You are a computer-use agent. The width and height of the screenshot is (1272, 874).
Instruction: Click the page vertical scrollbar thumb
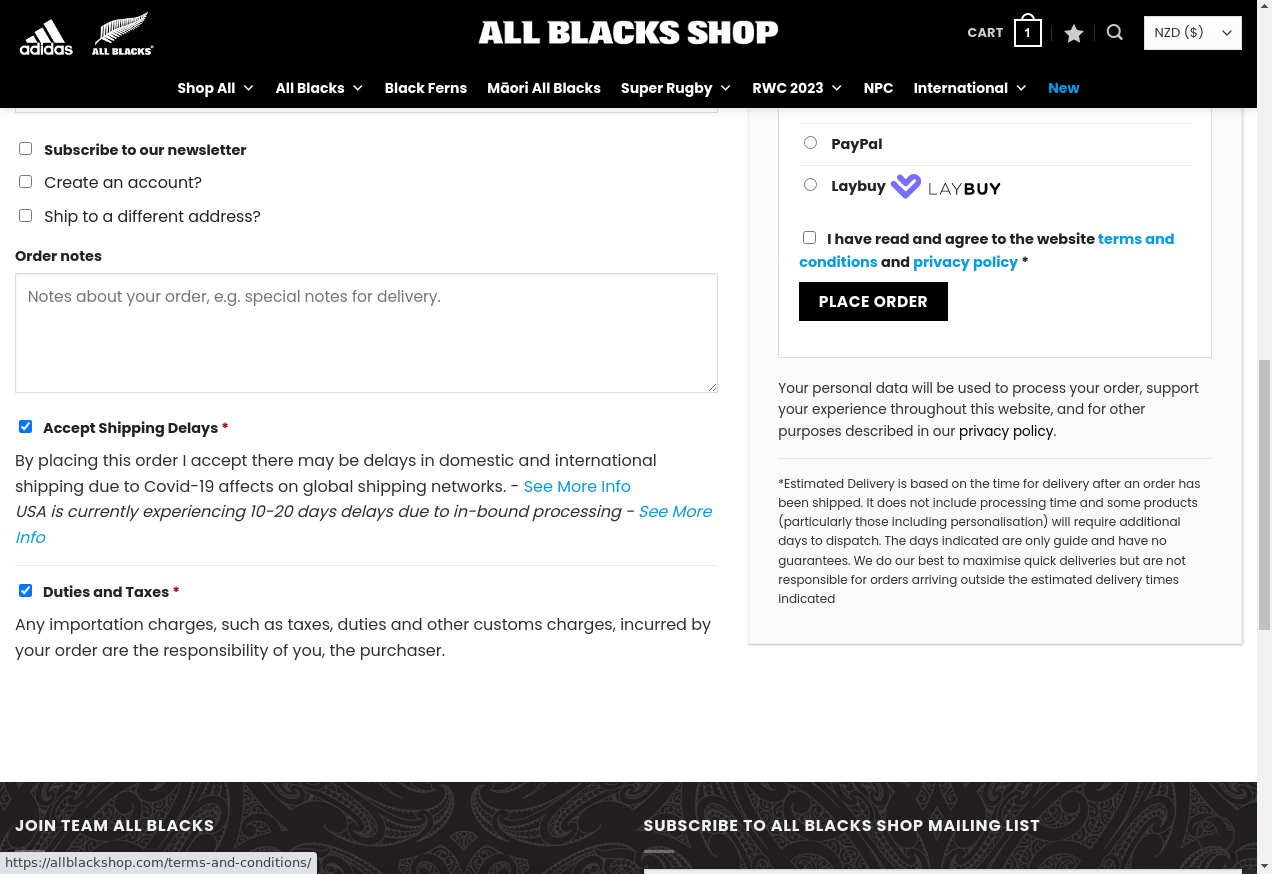coord(1264,495)
